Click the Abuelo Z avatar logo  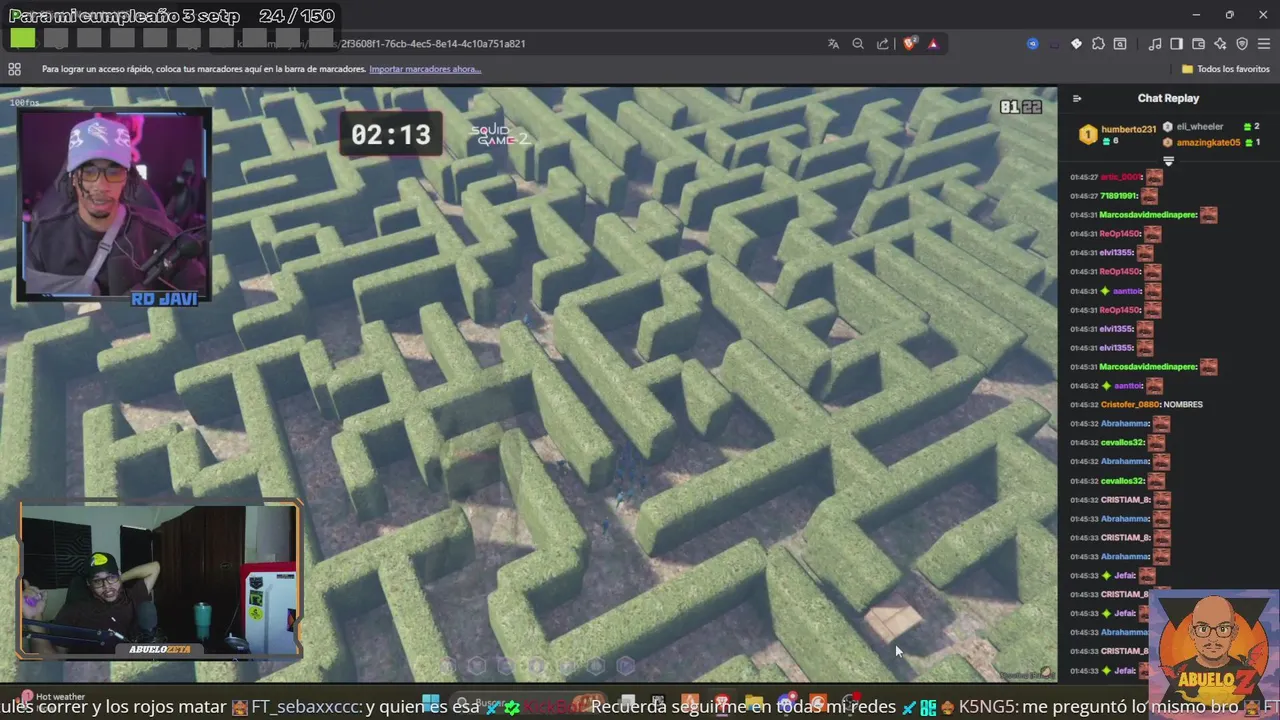click(x=1213, y=652)
